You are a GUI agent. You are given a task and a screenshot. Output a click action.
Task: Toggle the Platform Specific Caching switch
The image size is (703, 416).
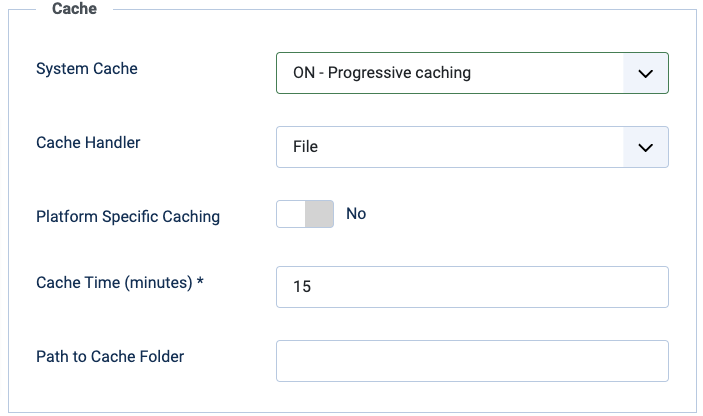pos(305,214)
